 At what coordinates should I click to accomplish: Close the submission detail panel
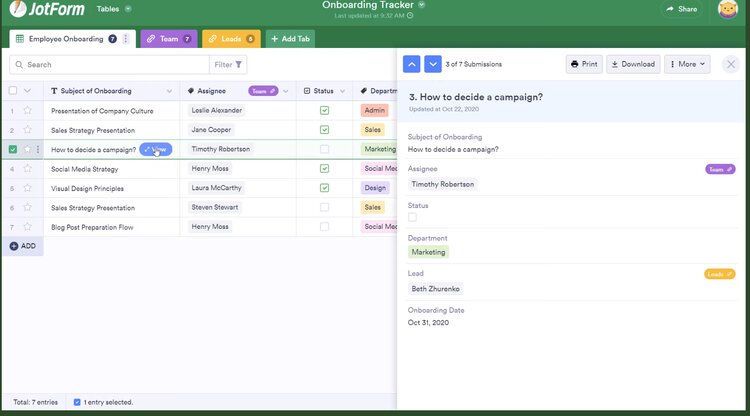pyautogui.click(x=731, y=64)
